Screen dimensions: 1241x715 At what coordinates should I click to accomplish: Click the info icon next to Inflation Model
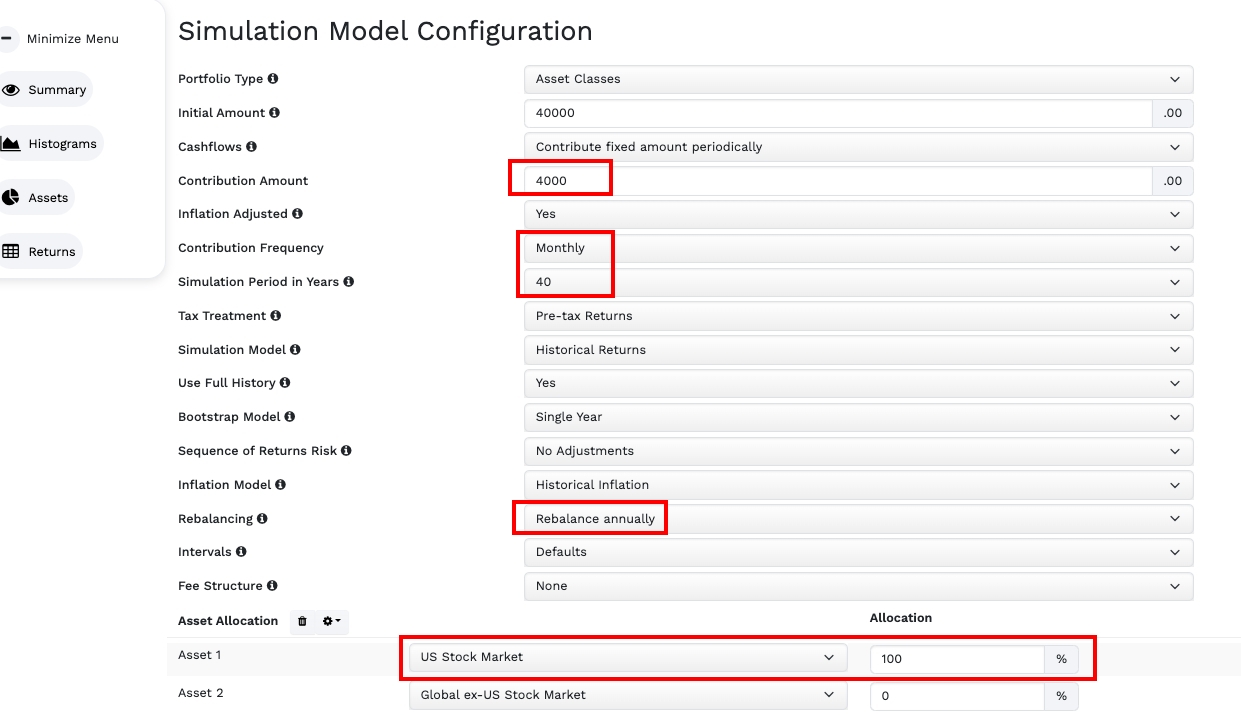[280, 485]
